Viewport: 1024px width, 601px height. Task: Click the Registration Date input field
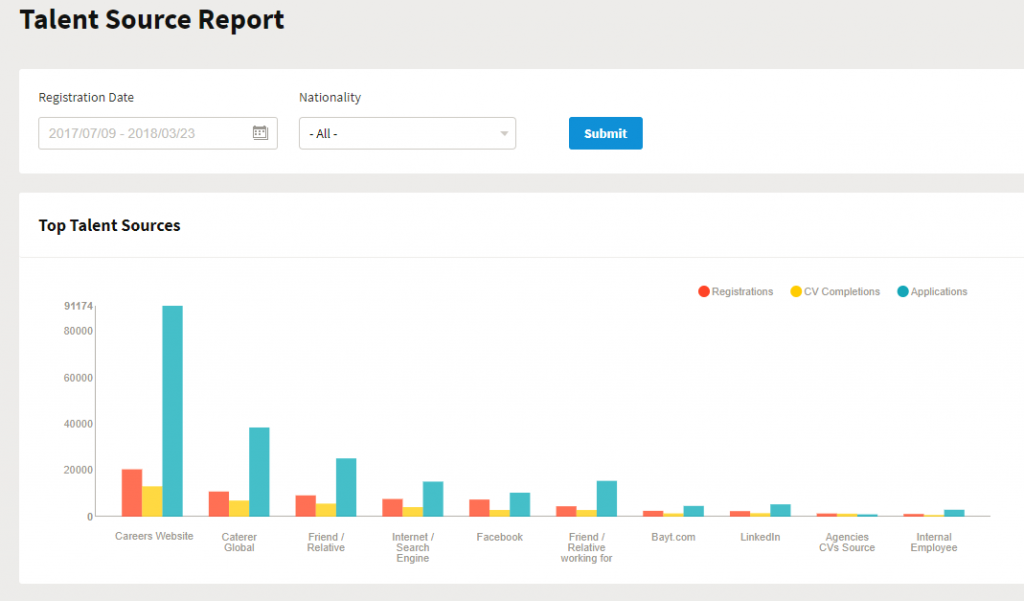[145, 133]
